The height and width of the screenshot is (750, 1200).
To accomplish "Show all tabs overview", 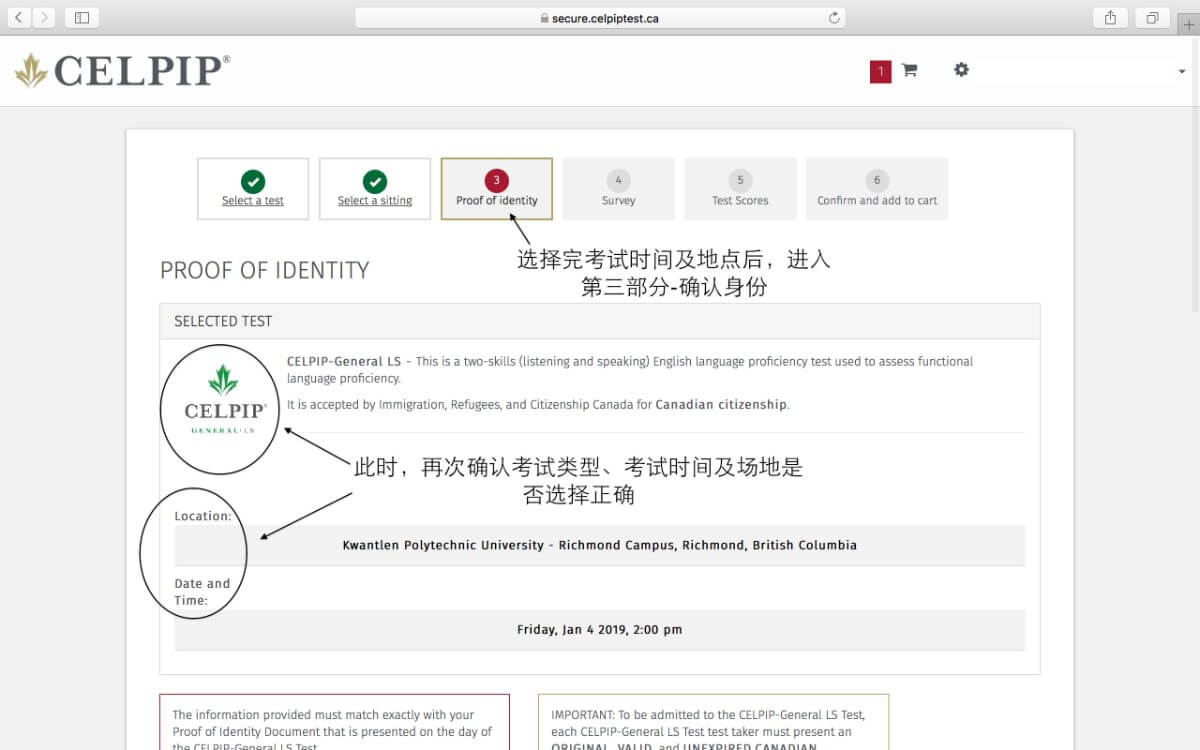I will [1152, 17].
